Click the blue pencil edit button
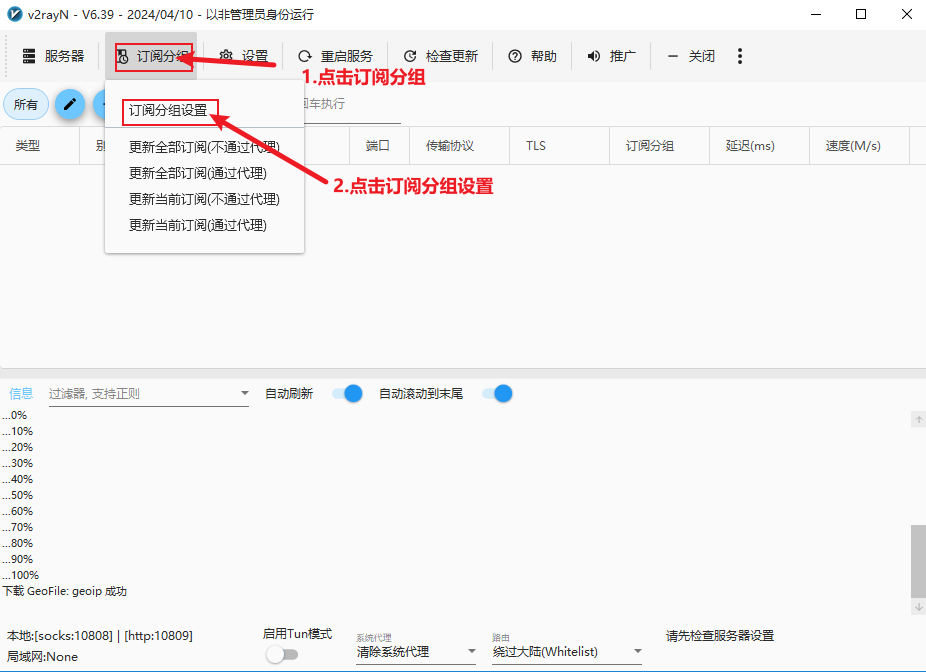926x672 pixels. [70, 104]
